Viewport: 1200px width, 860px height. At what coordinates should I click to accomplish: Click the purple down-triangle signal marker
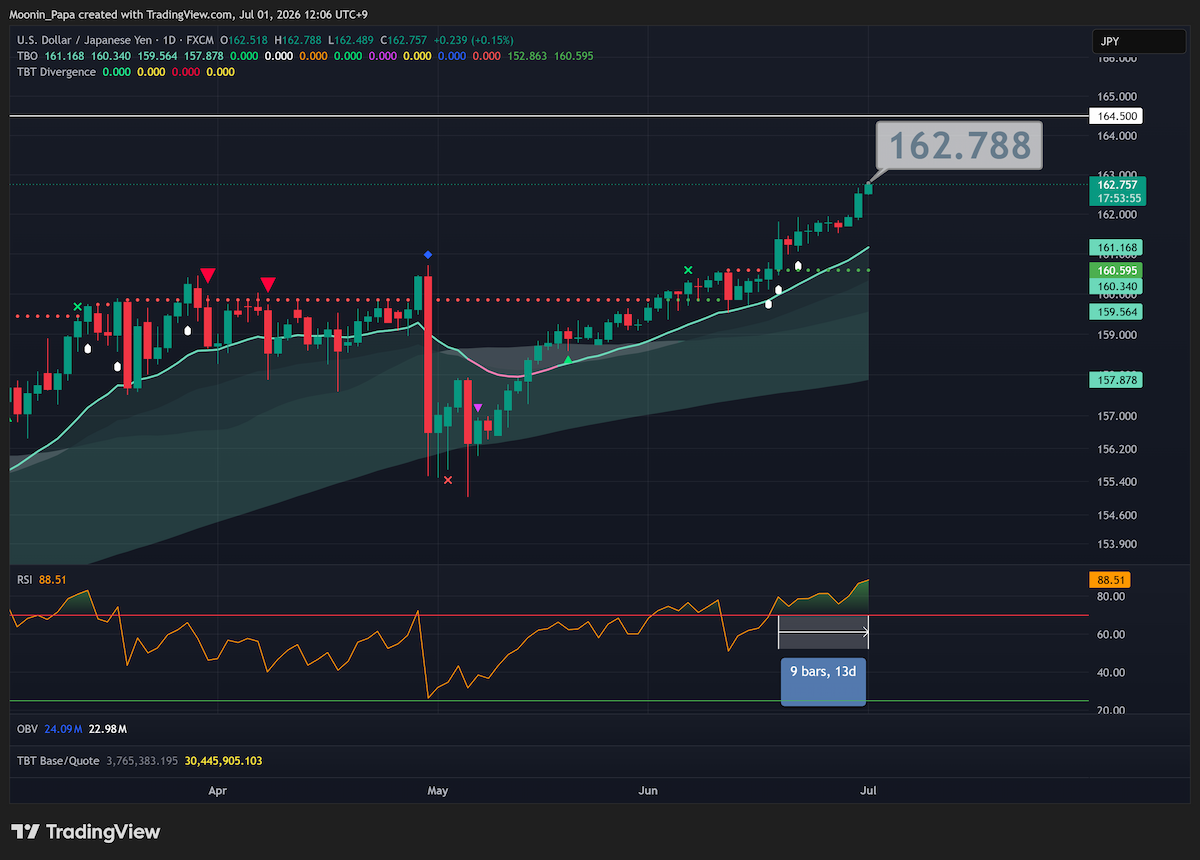coord(478,408)
